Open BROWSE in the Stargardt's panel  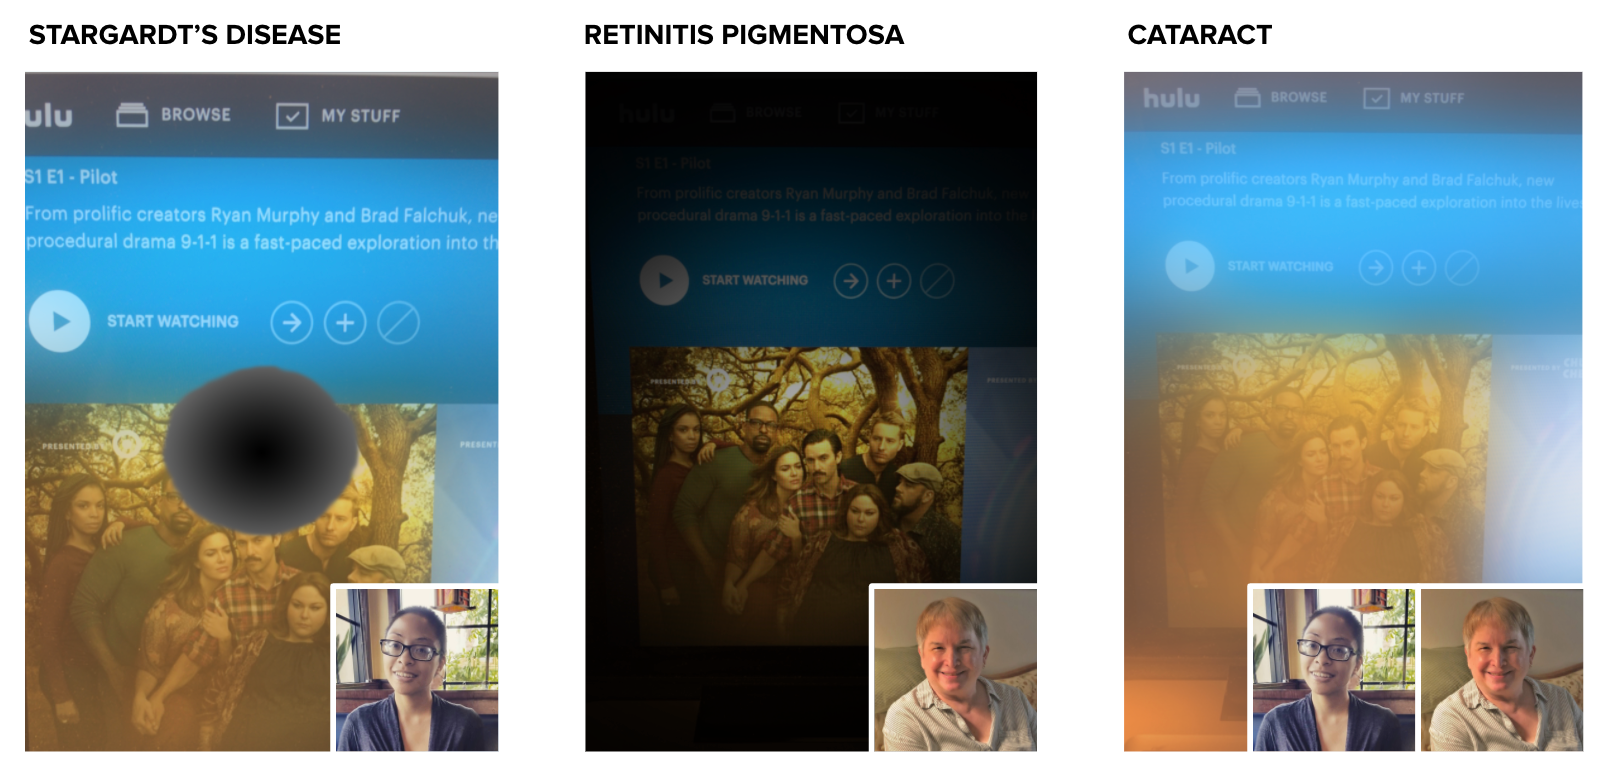tap(174, 115)
